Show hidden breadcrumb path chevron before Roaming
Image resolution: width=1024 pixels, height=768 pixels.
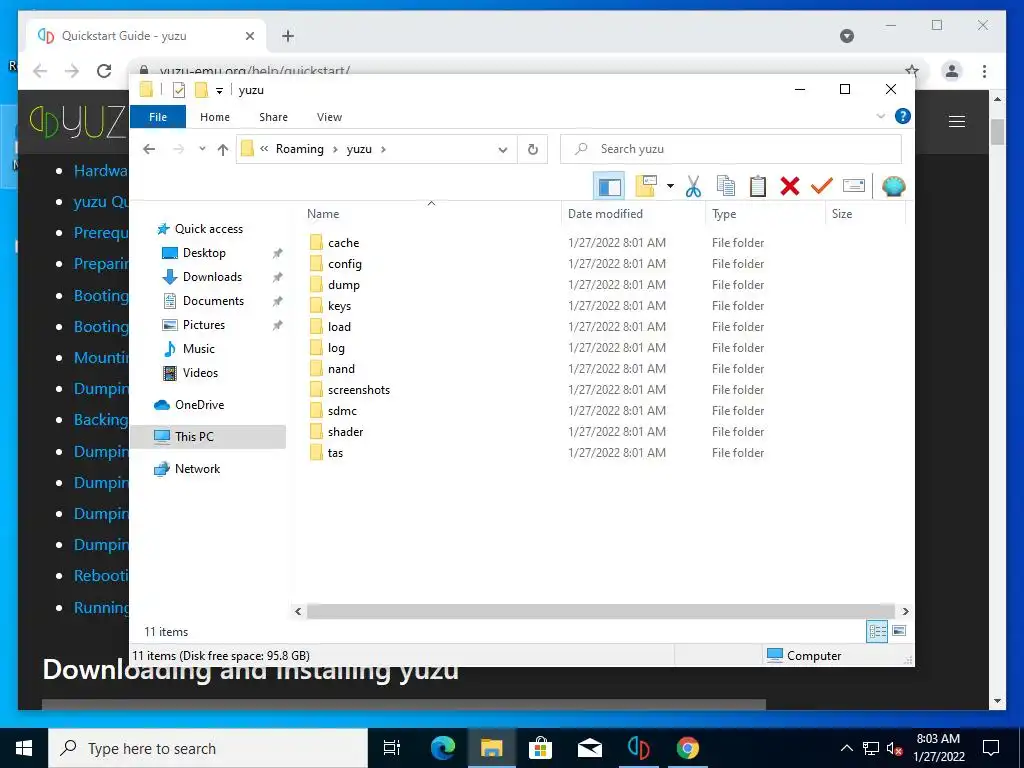point(264,149)
